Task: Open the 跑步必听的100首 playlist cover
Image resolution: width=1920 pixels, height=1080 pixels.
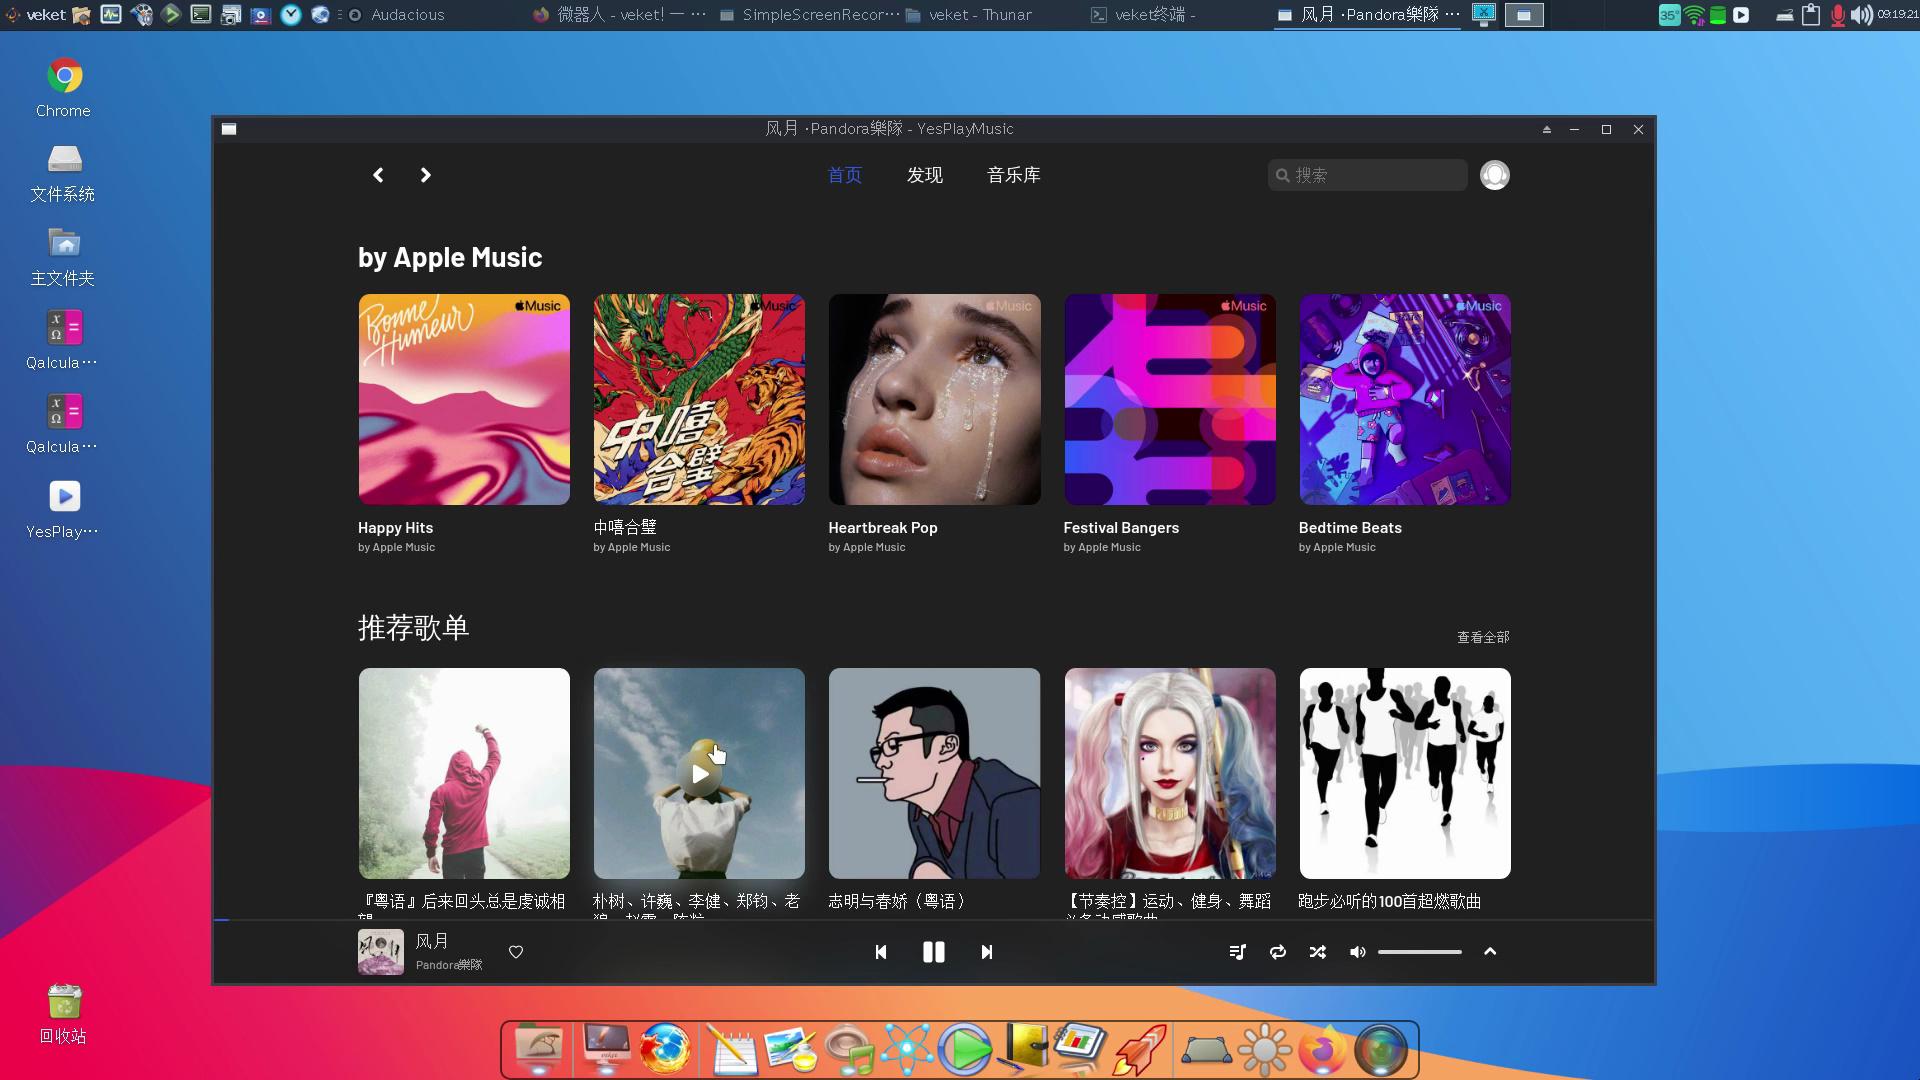Action: pos(1405,773)
